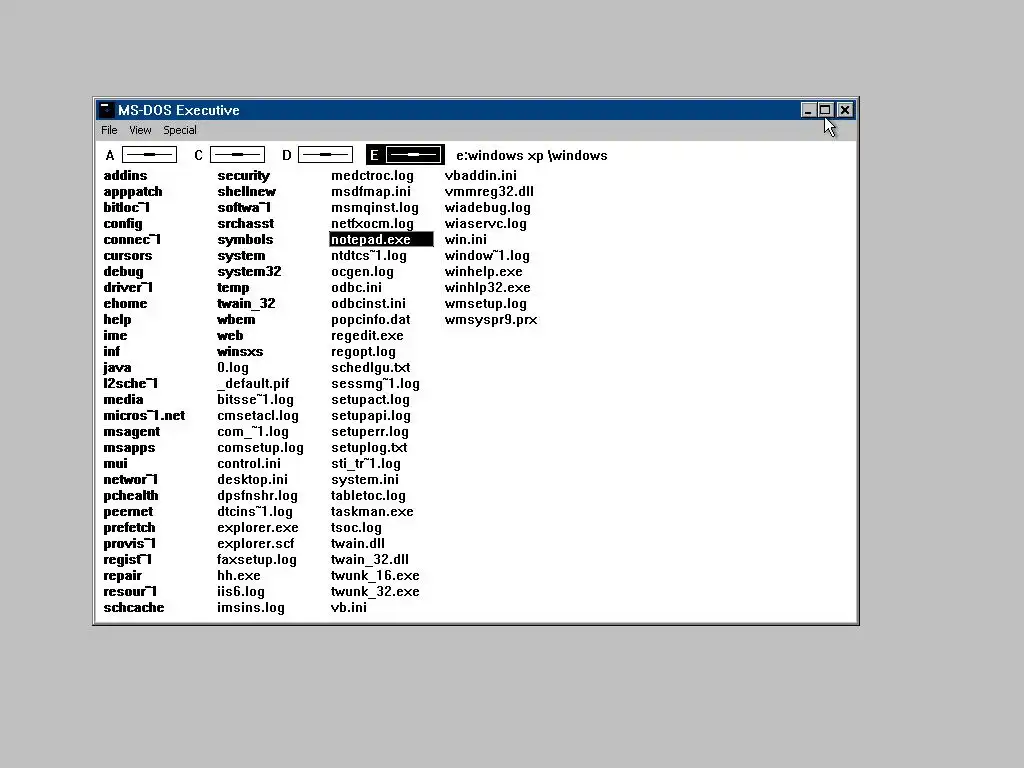Minimize the MS-DOS Executive window
The height and width of the screenshot is (768, 1024).
pyautogui.click(x=808, y=110)
